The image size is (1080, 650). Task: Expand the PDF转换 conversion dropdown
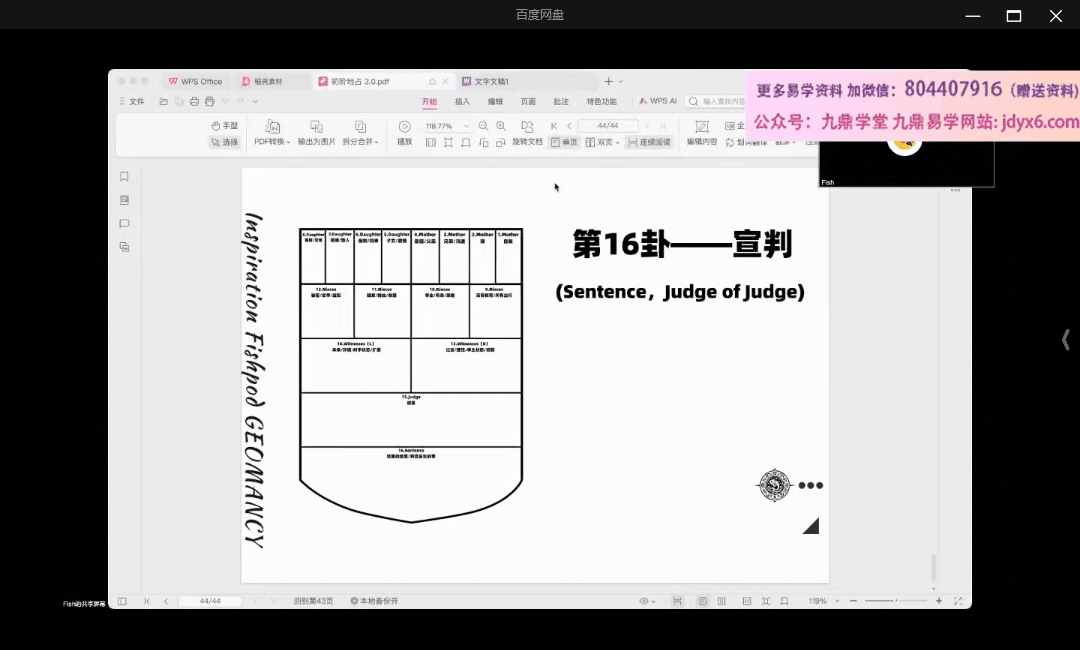(272, 142)
